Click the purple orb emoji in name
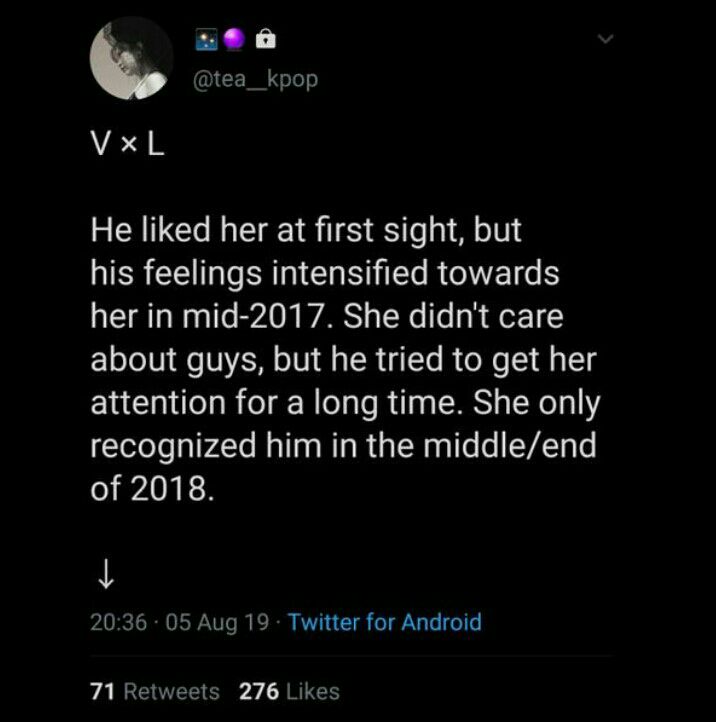Screen dimensions: 716x722 235,39
